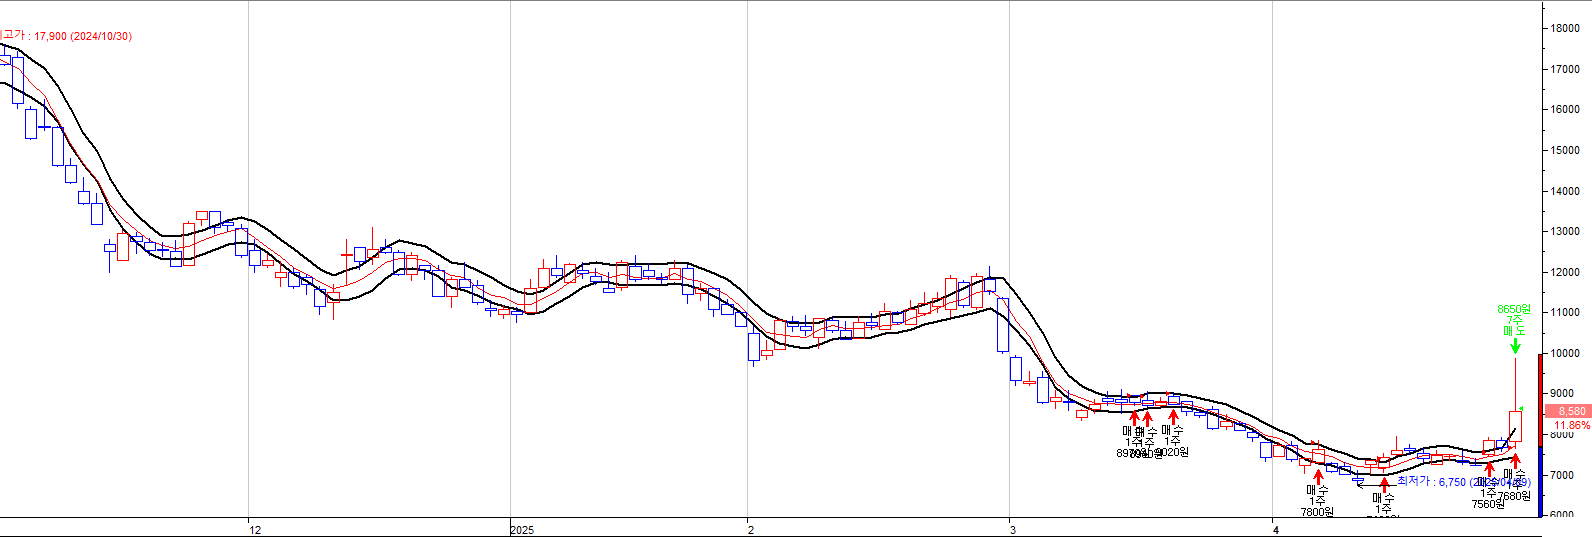Click the 12 month label on time axis
Image resolution: width=1592 pixels, height=537 pixels.
255,530
